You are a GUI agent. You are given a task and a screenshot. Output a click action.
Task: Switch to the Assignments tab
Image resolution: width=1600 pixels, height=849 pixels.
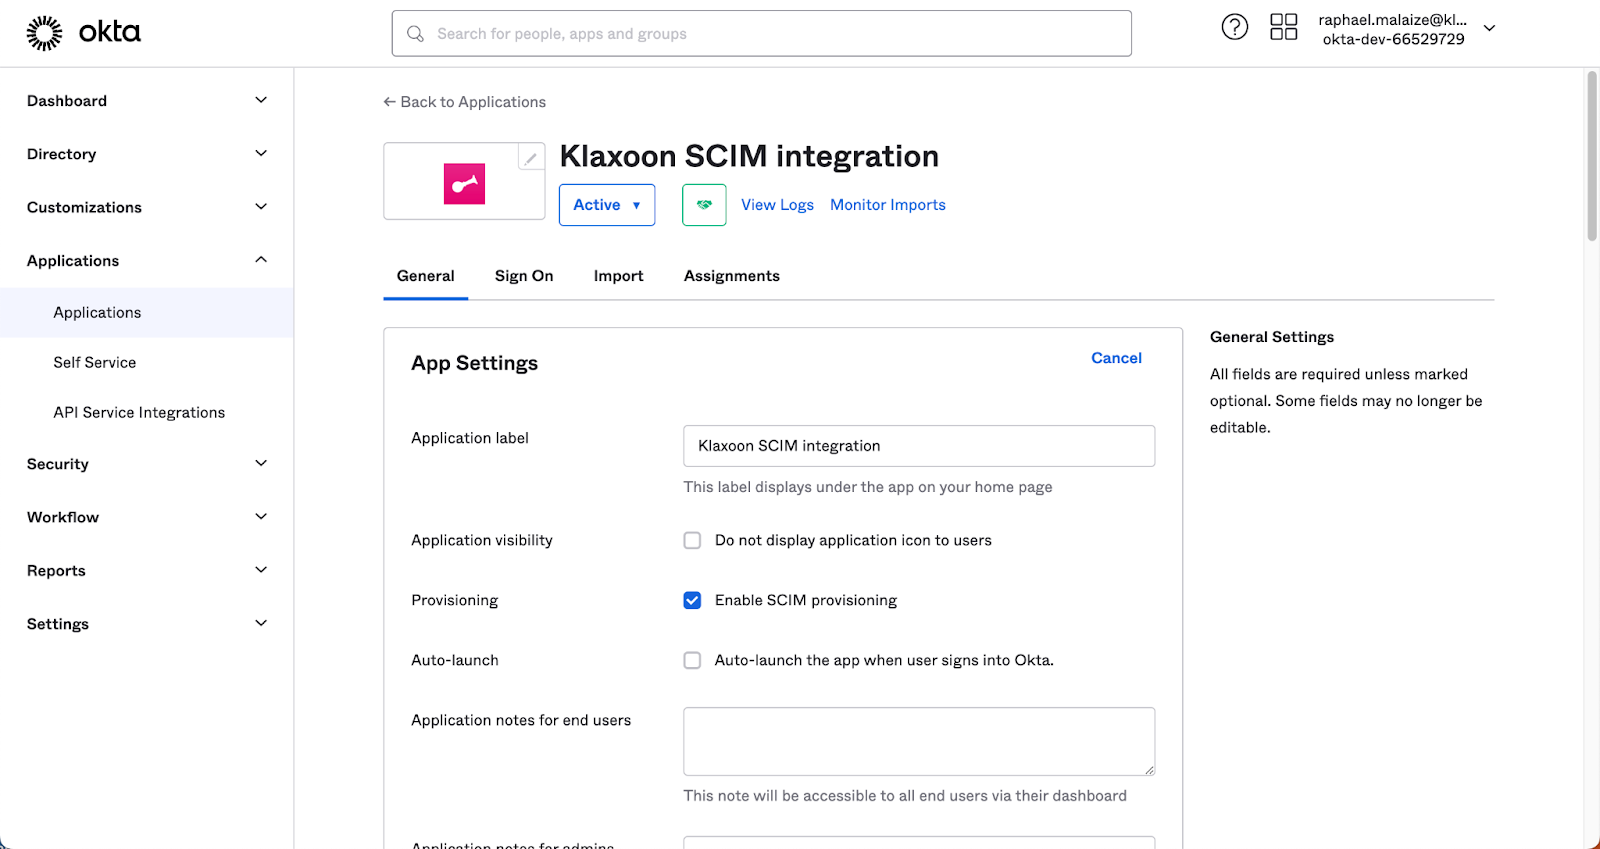click(731, 276)
